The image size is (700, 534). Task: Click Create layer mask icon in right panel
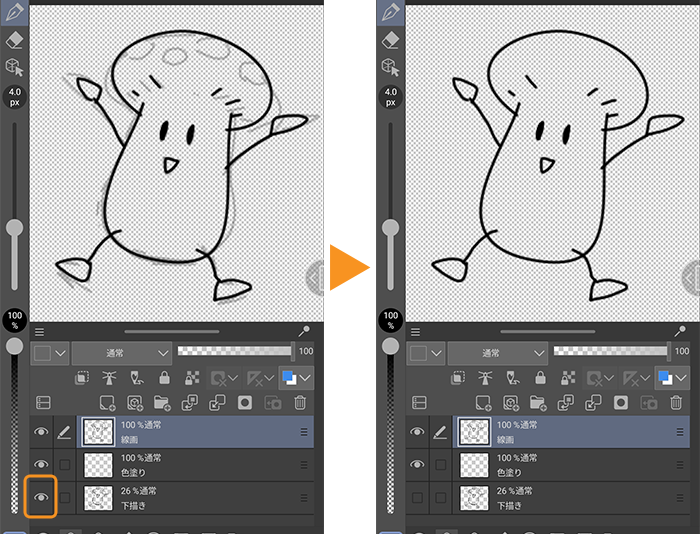[x=620, y=402]
